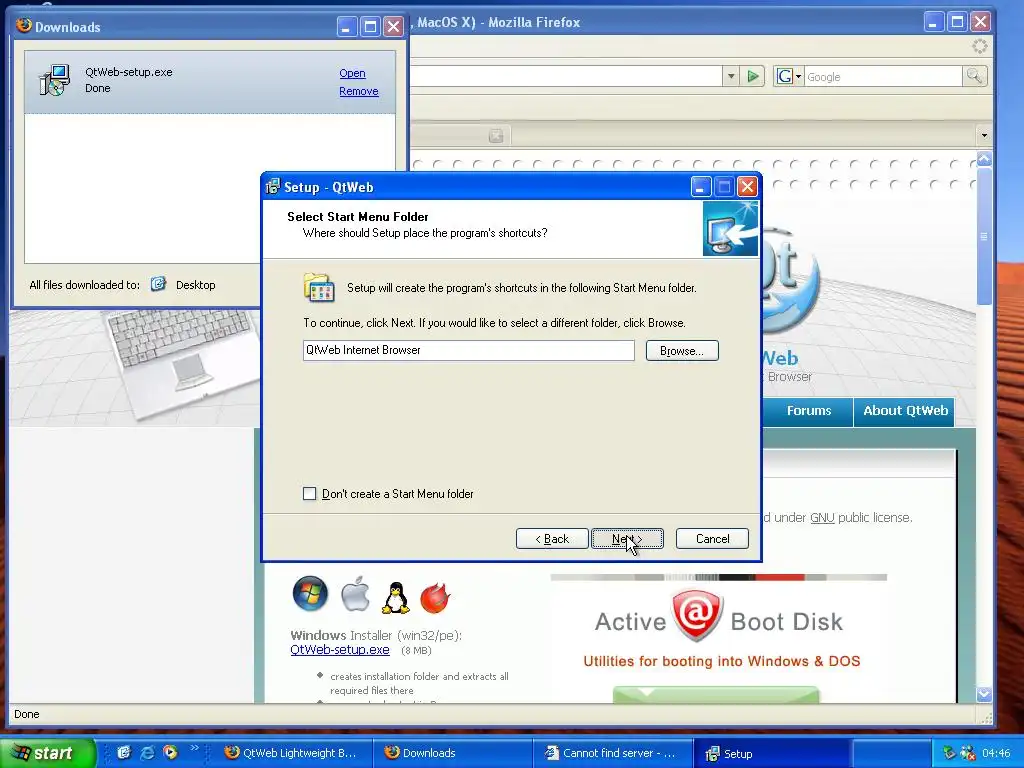This screenshot has width=1024, height=768.
Task: Cancel the QtWeb Setup wizard
Action: (x=712, y=539)
